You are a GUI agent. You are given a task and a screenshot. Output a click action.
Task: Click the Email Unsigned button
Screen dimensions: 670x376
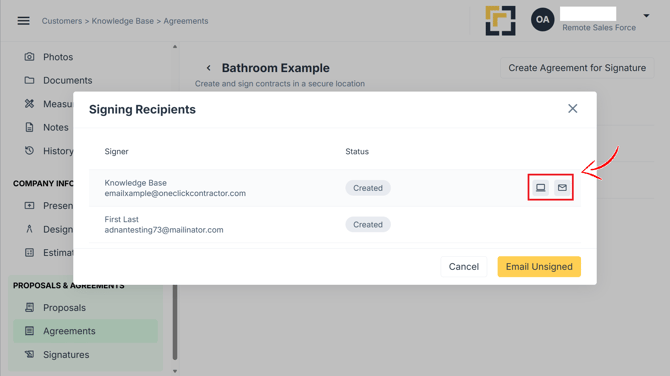tap(539, 267)
